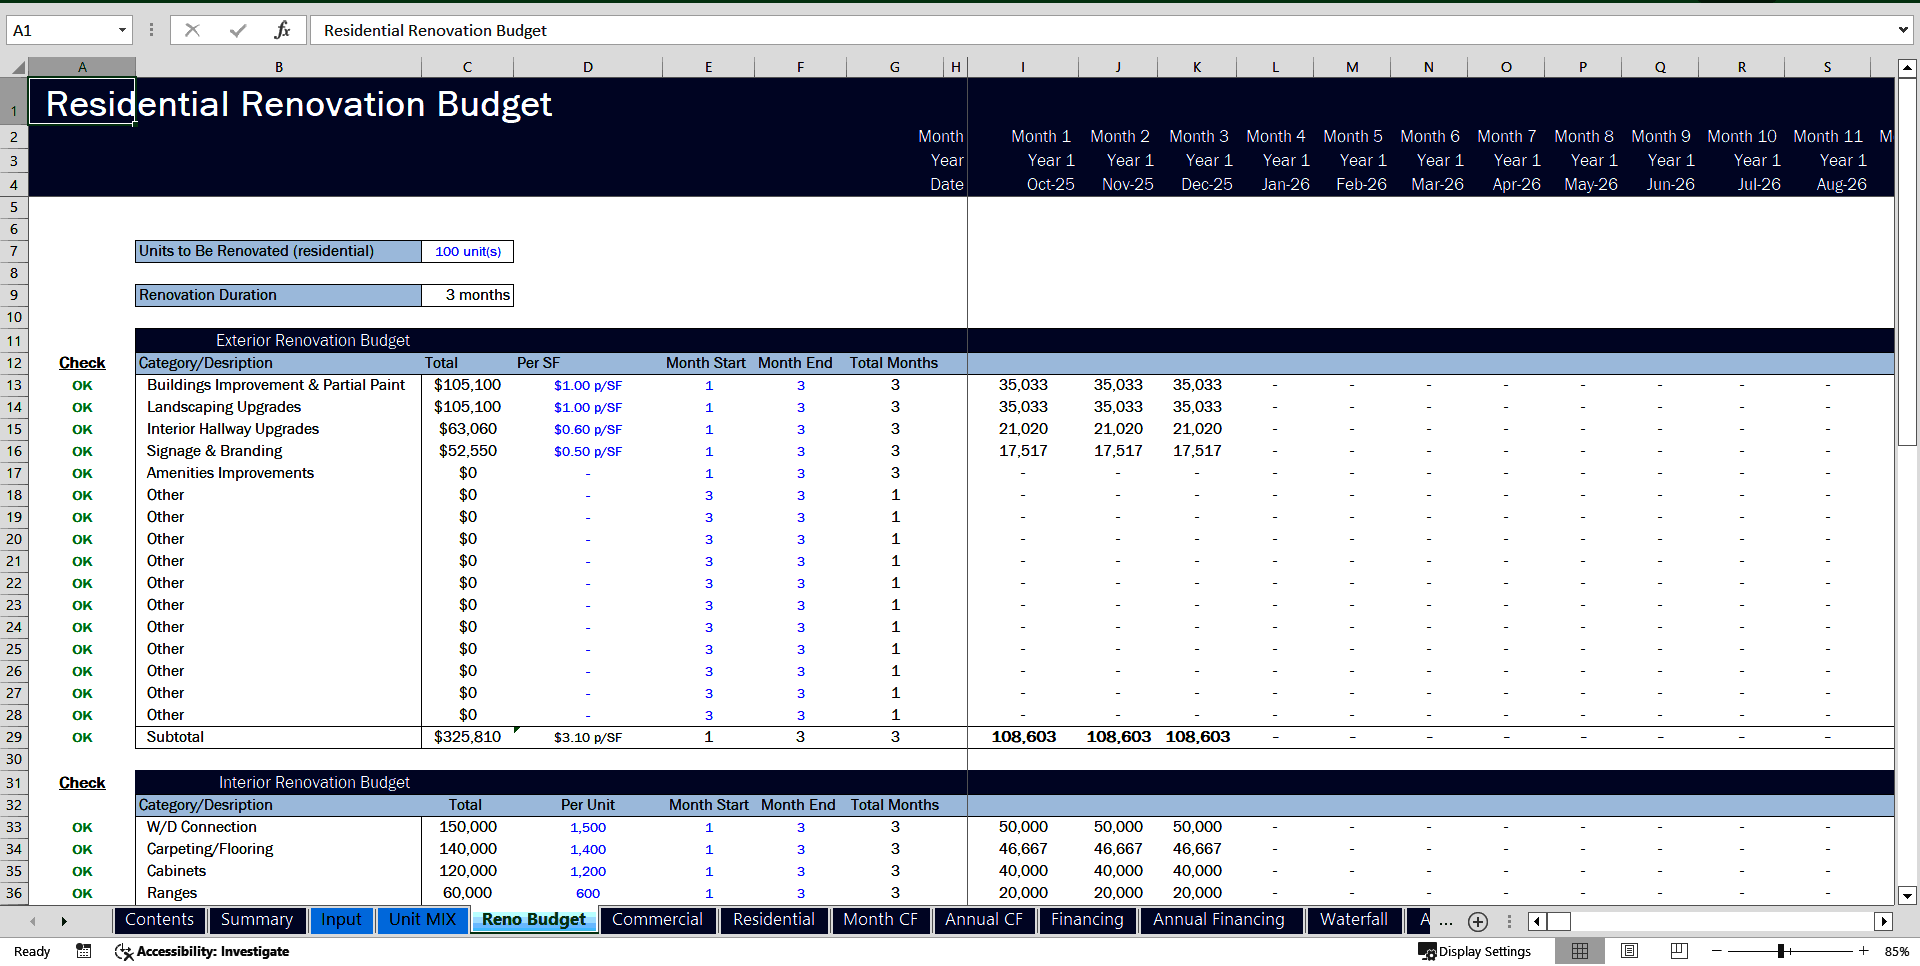Click the 85% zoom level
The width and height of the screenshot is (1920, 966).
1896,951
